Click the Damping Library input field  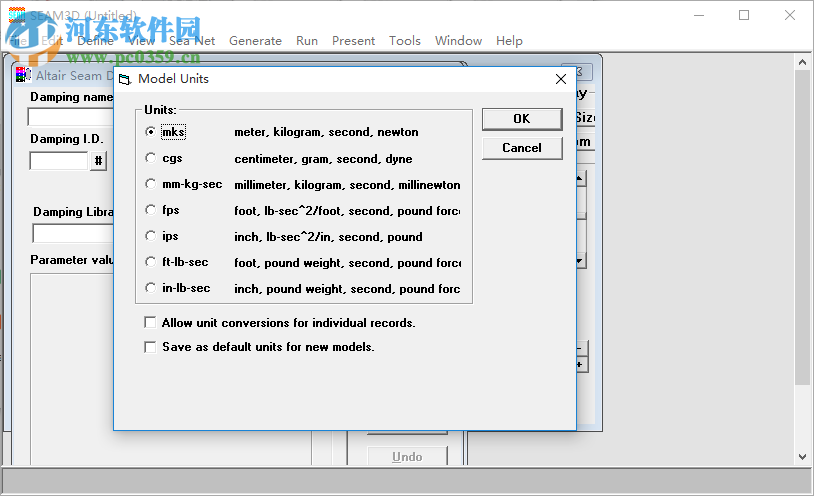[x=73, y=233]
